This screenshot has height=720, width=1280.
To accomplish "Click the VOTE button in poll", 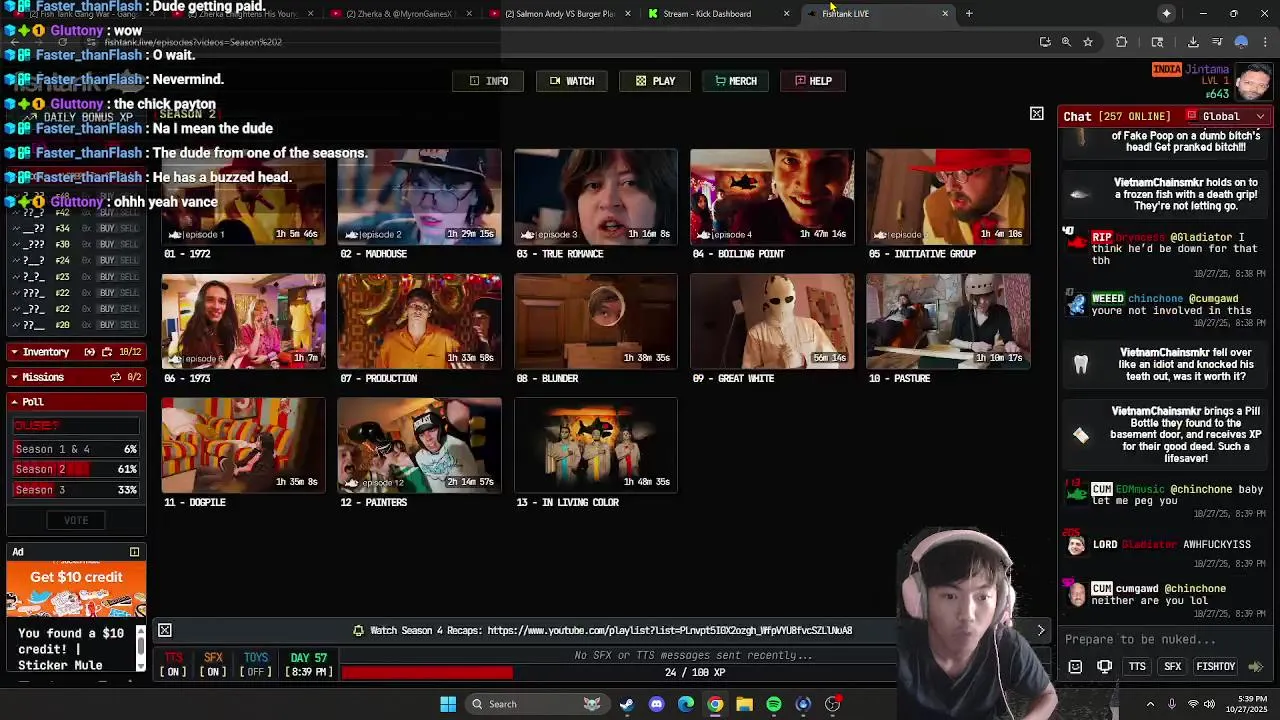I will coord(76,520).
